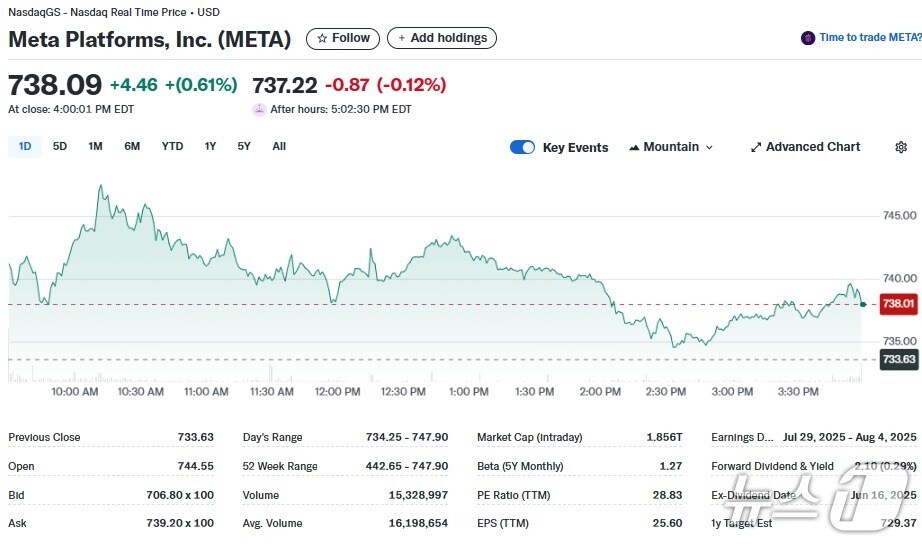
Task: Show the All time chart range
Action: [279, 146]
